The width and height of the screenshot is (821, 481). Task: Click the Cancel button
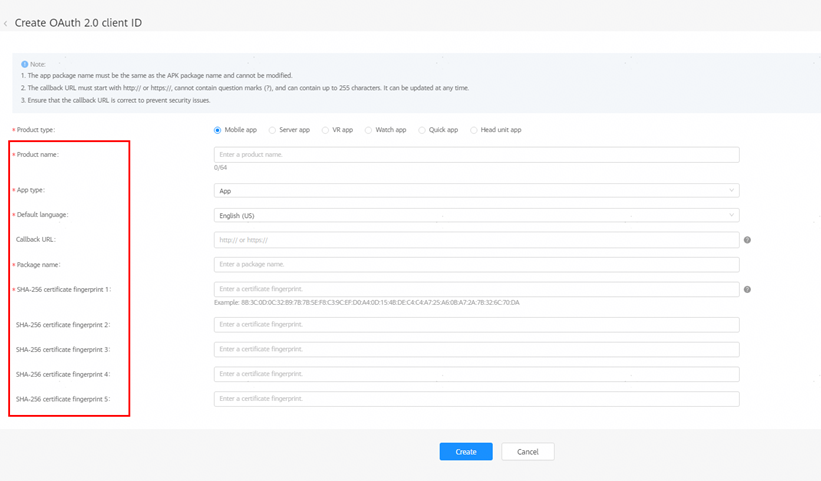[528, 452]
